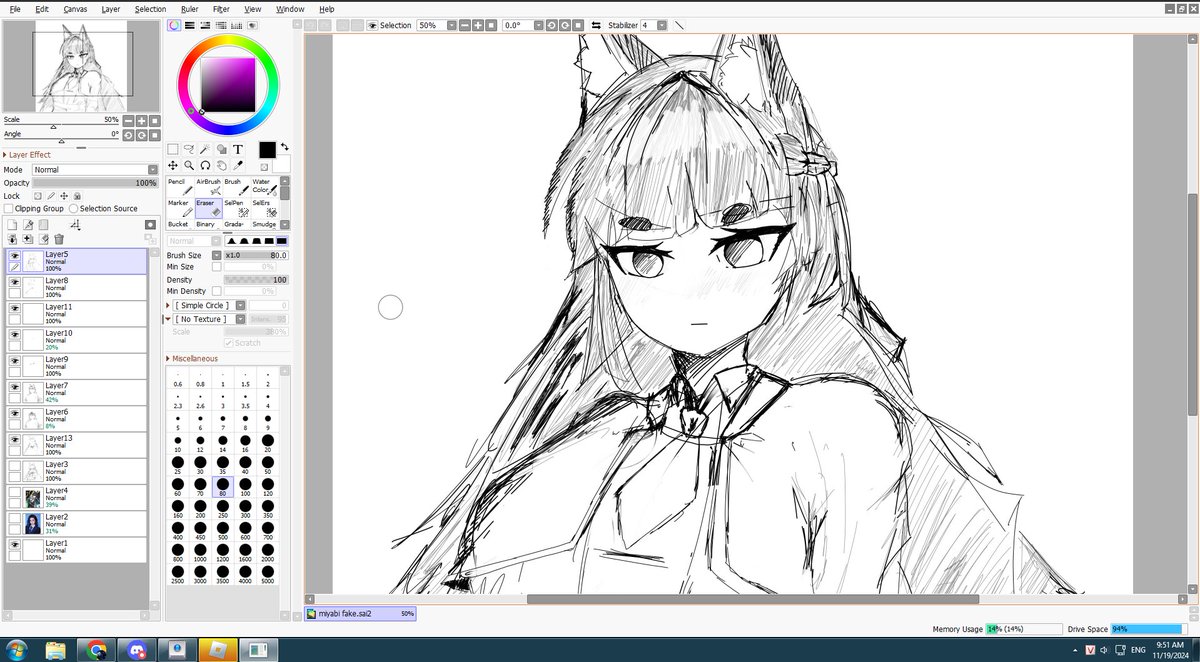This screenshot has width=1200, height=662.
Task: Choose the Pencil brush
Action: 178,187
